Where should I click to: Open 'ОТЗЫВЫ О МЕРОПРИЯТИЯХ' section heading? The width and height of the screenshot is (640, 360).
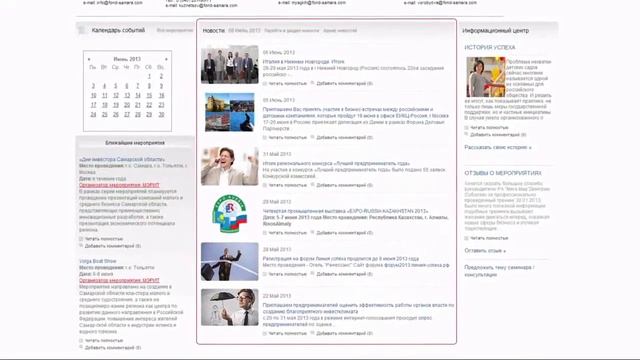click(503, 173)
